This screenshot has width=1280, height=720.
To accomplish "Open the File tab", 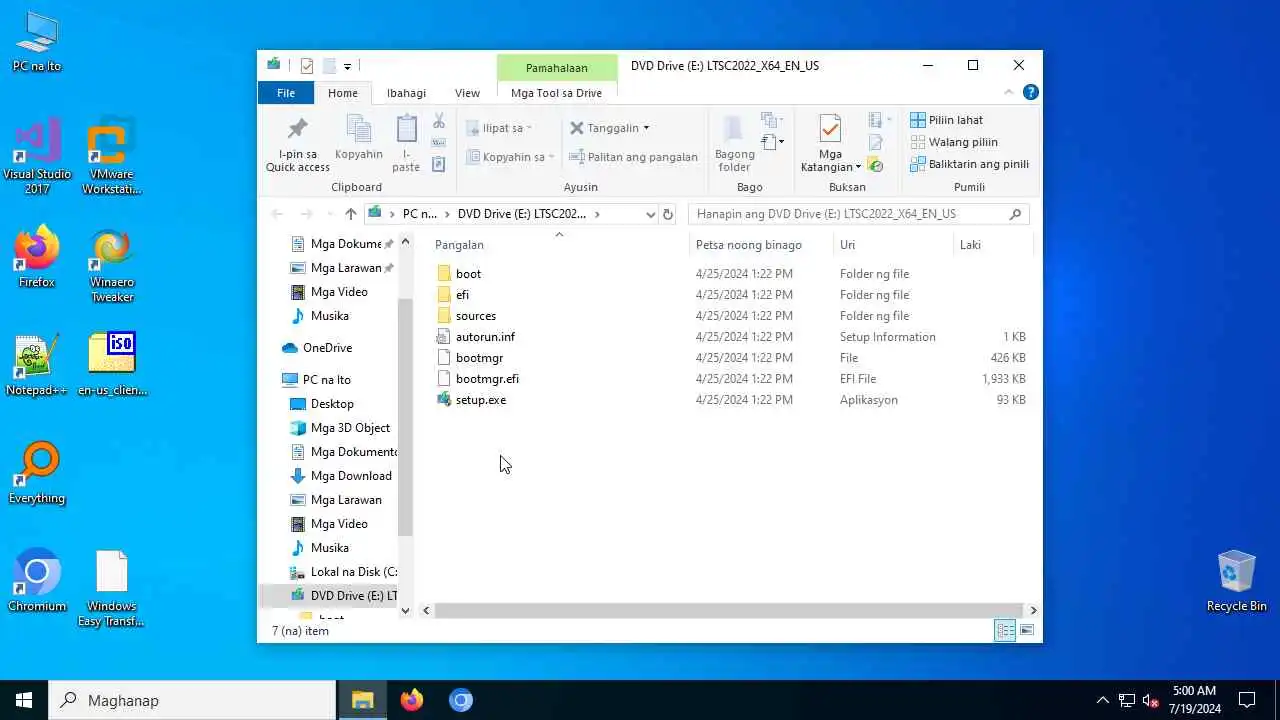I will coord(286,92).
